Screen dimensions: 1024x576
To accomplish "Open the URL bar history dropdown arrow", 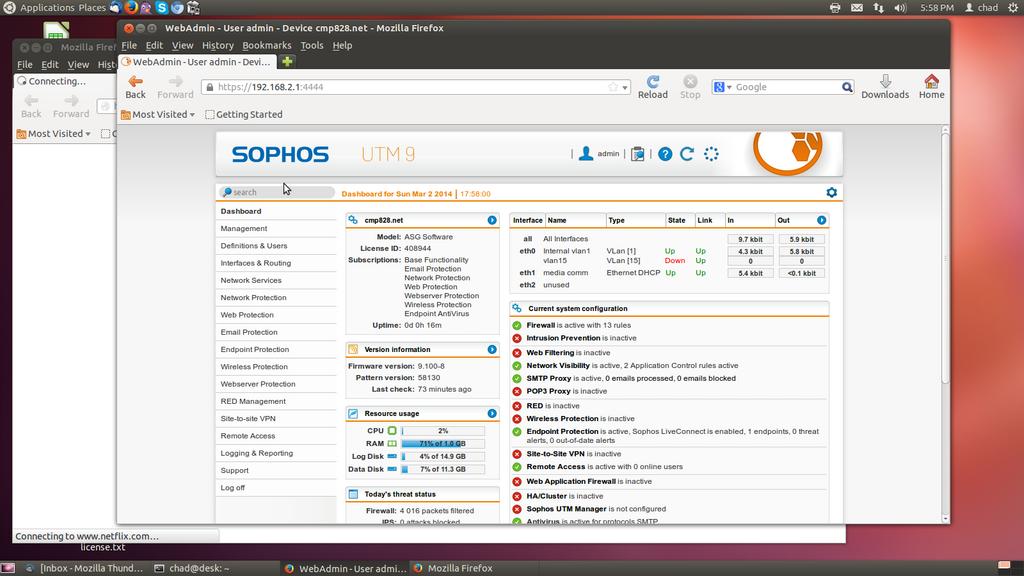I will point(625,88).
